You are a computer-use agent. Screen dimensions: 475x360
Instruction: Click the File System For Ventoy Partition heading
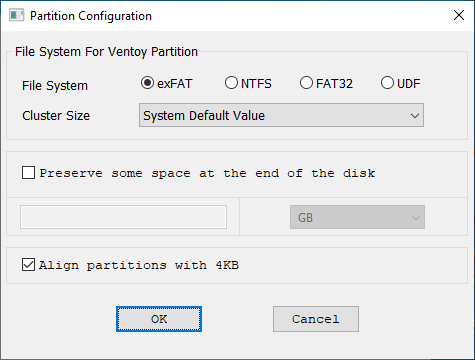pos(106,52)
